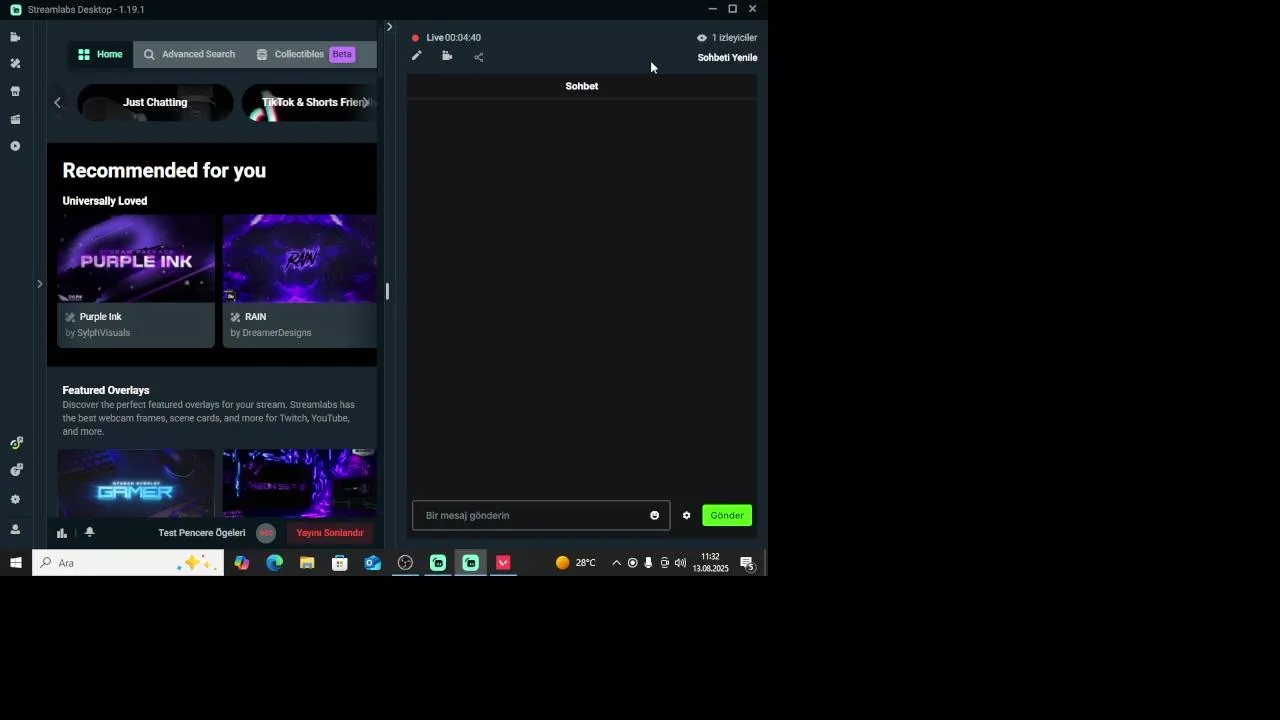
Task: Click Sohbeti Yenile to refresh the chat
Action: pos(727,58)
